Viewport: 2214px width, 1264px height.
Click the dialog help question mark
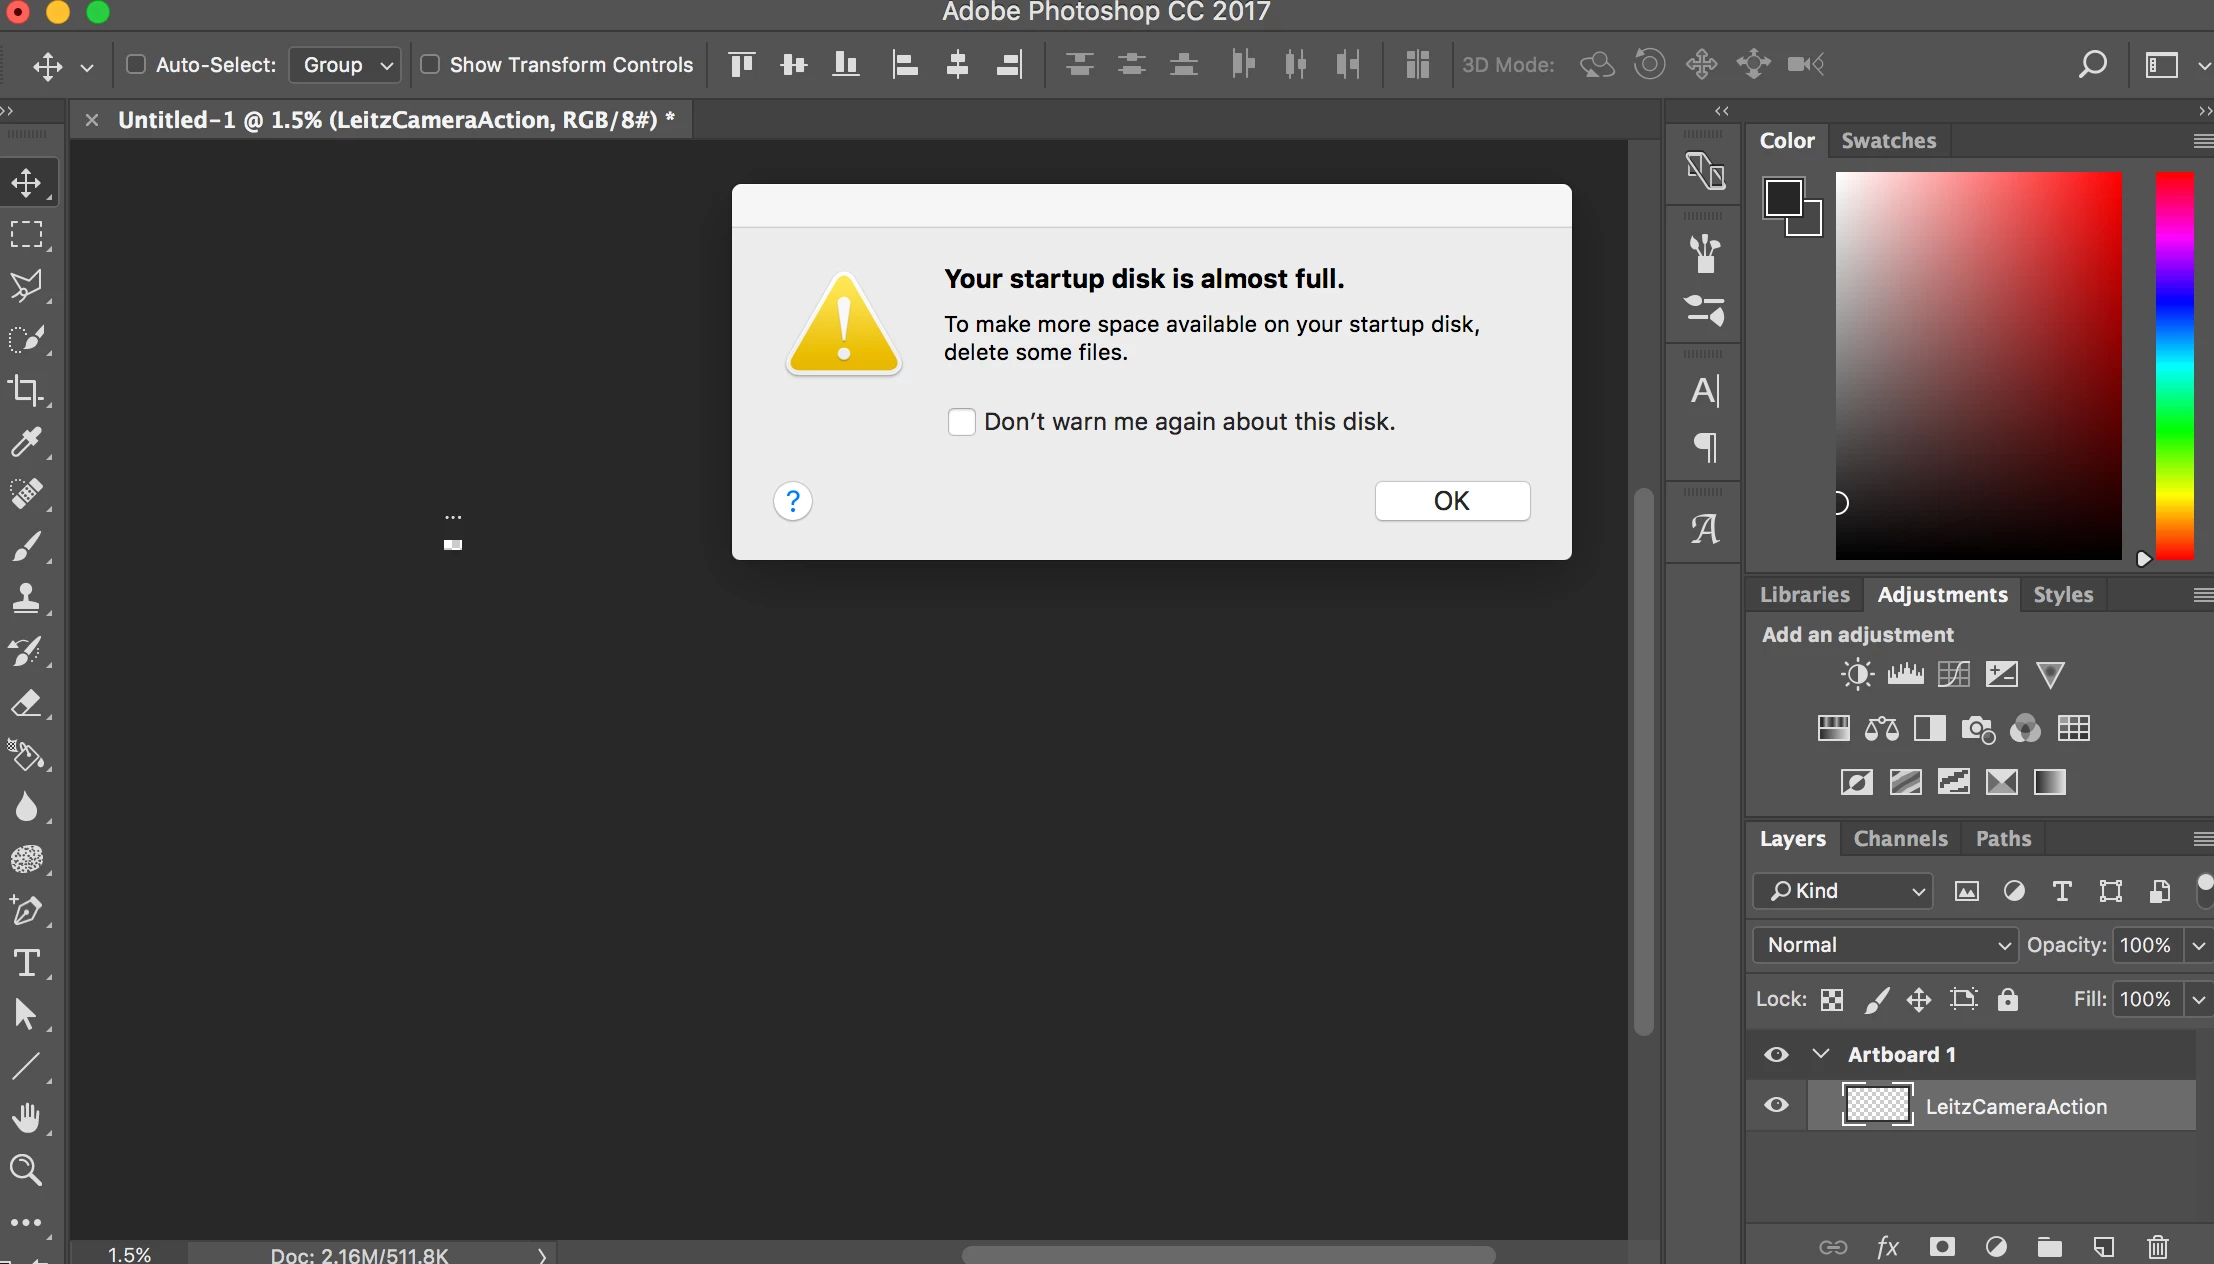793,501
